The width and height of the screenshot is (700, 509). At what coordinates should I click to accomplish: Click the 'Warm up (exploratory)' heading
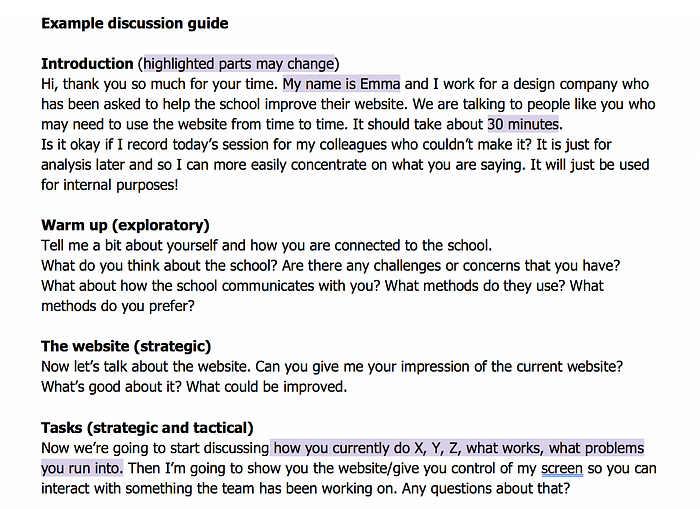pos(125,225)
